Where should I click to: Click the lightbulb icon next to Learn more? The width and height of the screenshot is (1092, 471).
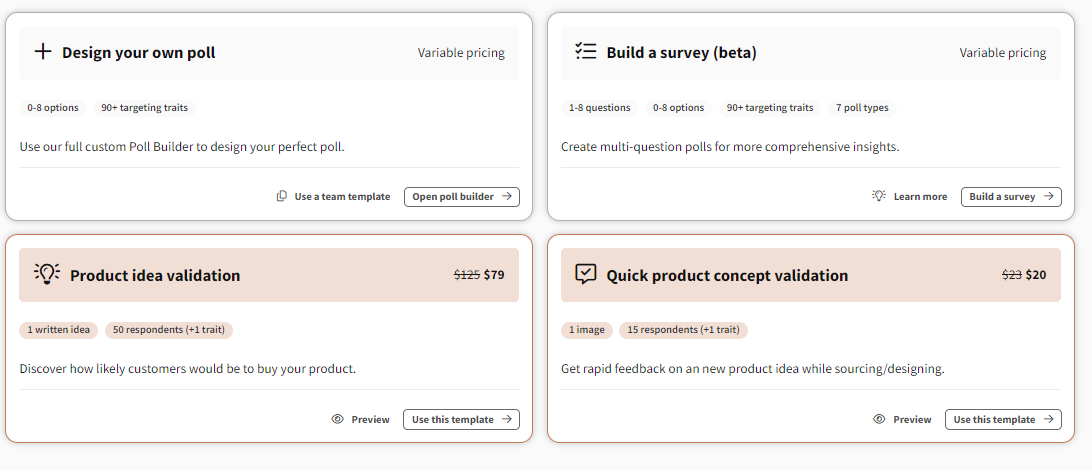[879, 196]
